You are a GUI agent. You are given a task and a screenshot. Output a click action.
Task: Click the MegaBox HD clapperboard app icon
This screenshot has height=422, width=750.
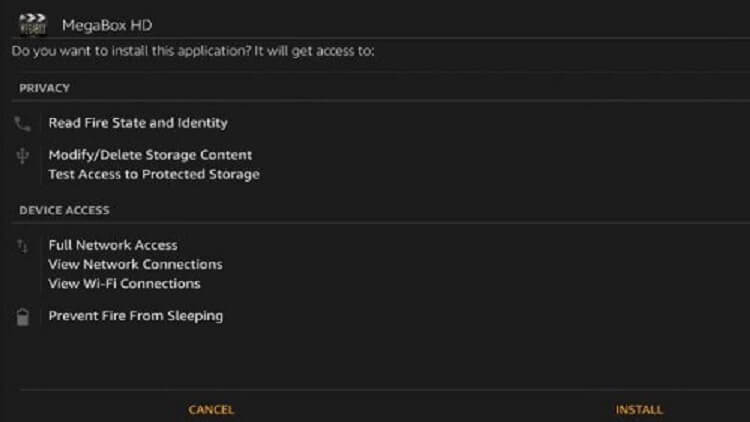point(33,24)
